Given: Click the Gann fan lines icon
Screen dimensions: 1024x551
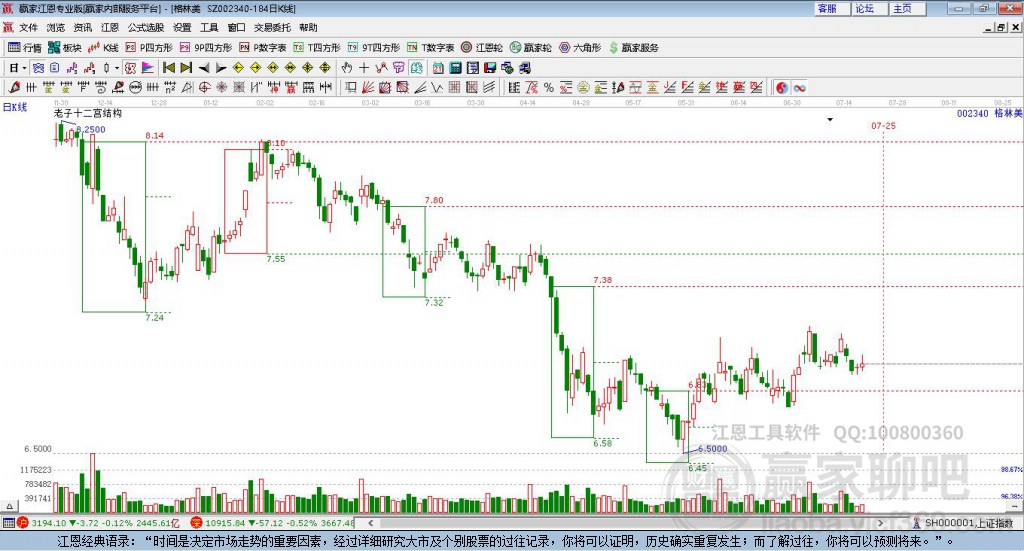Looking at the screenshot, I should click(368, 87).
